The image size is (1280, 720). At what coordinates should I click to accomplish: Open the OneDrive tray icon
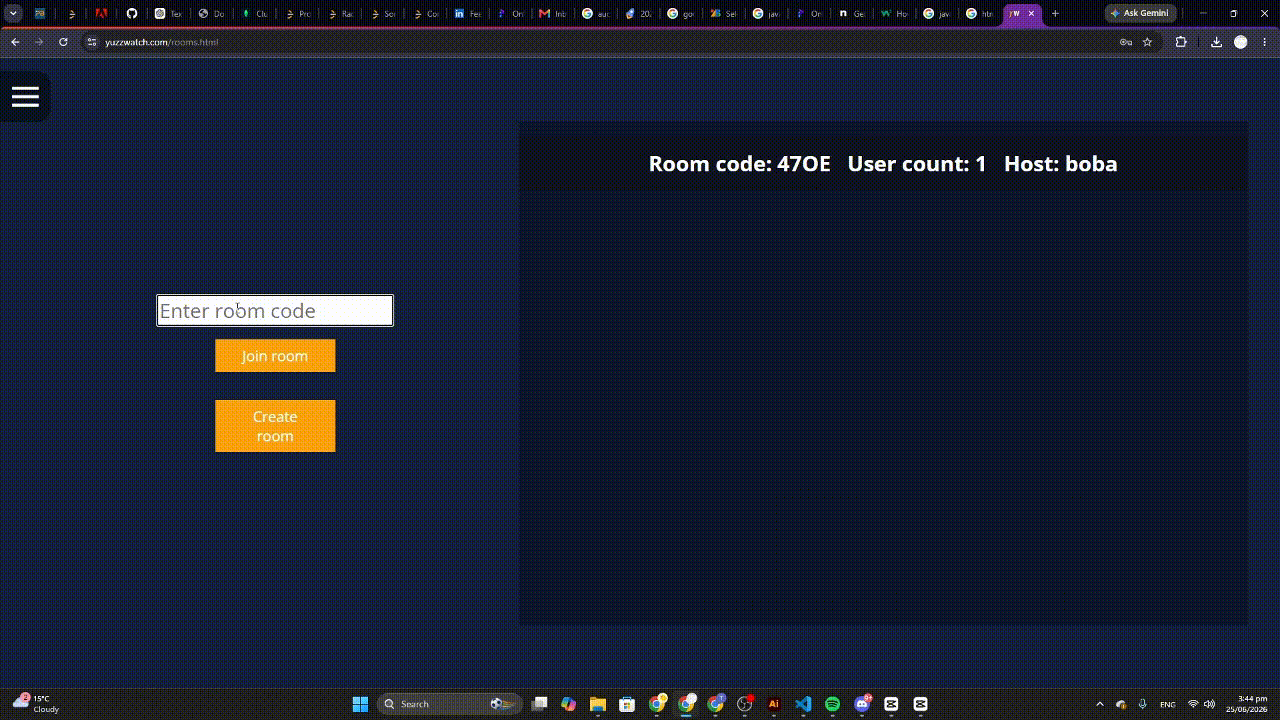pyautogui.click(x=1121, y=704)
